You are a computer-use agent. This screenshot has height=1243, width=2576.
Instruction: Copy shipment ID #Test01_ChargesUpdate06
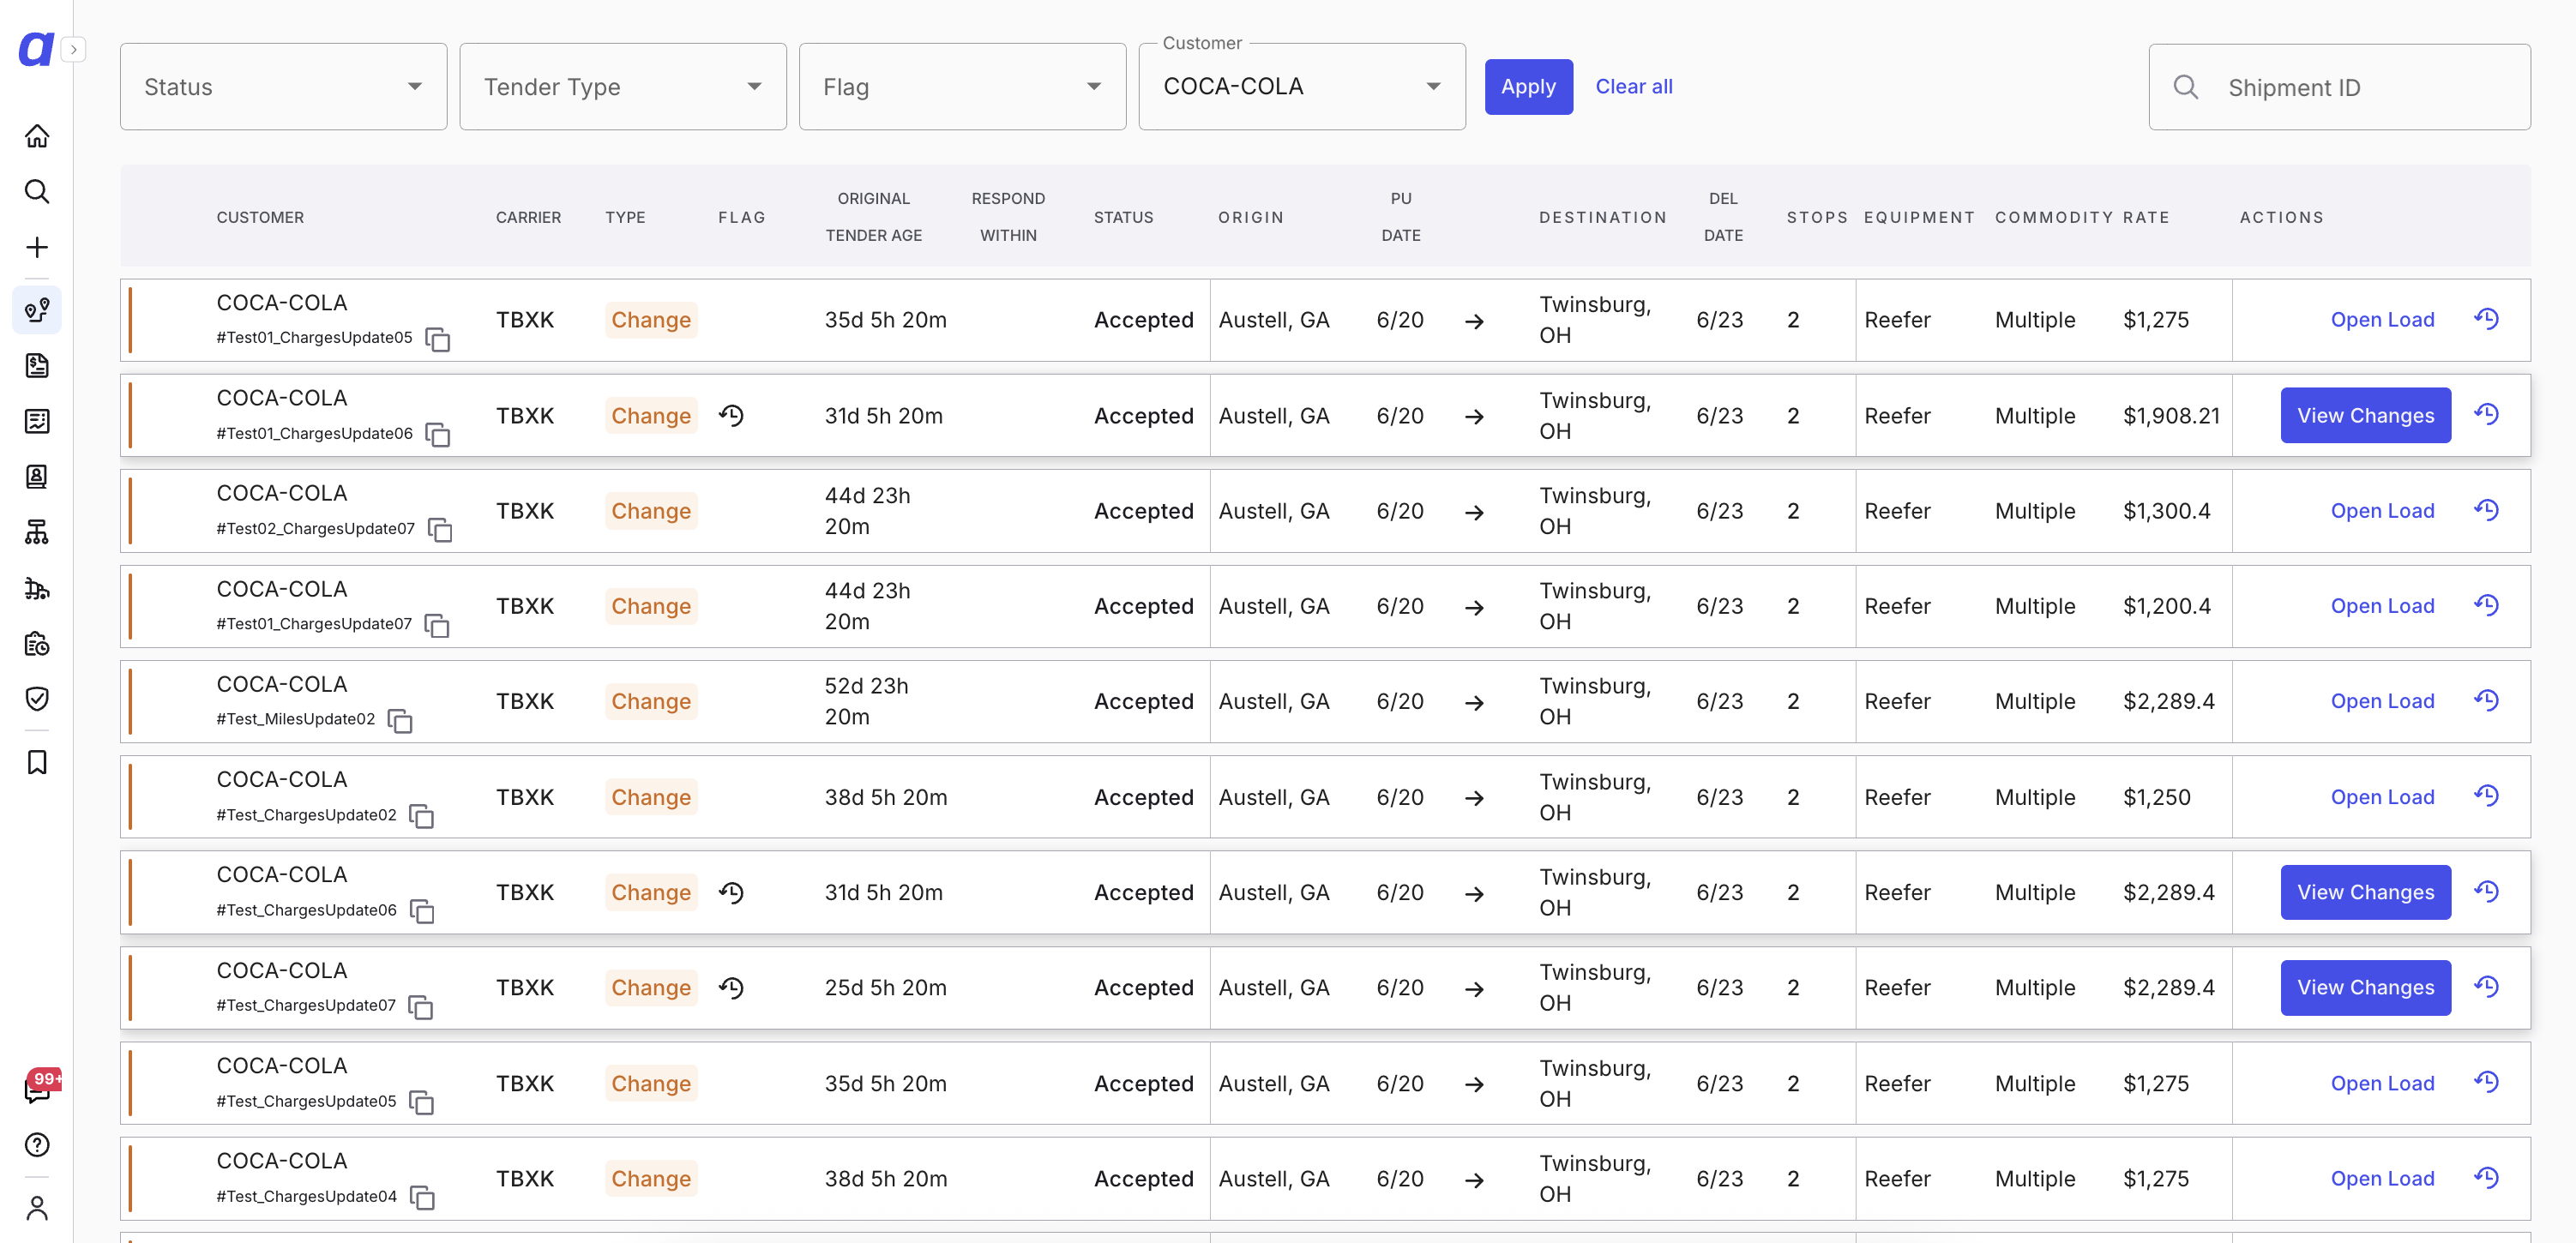pyautogui.click(x=438, y=435)
